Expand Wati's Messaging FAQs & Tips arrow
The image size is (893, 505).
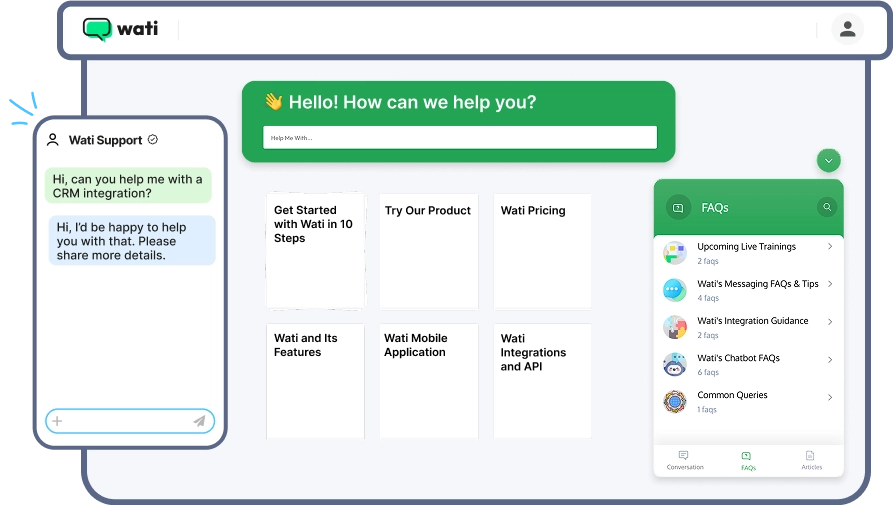click(x=830, y=284)
